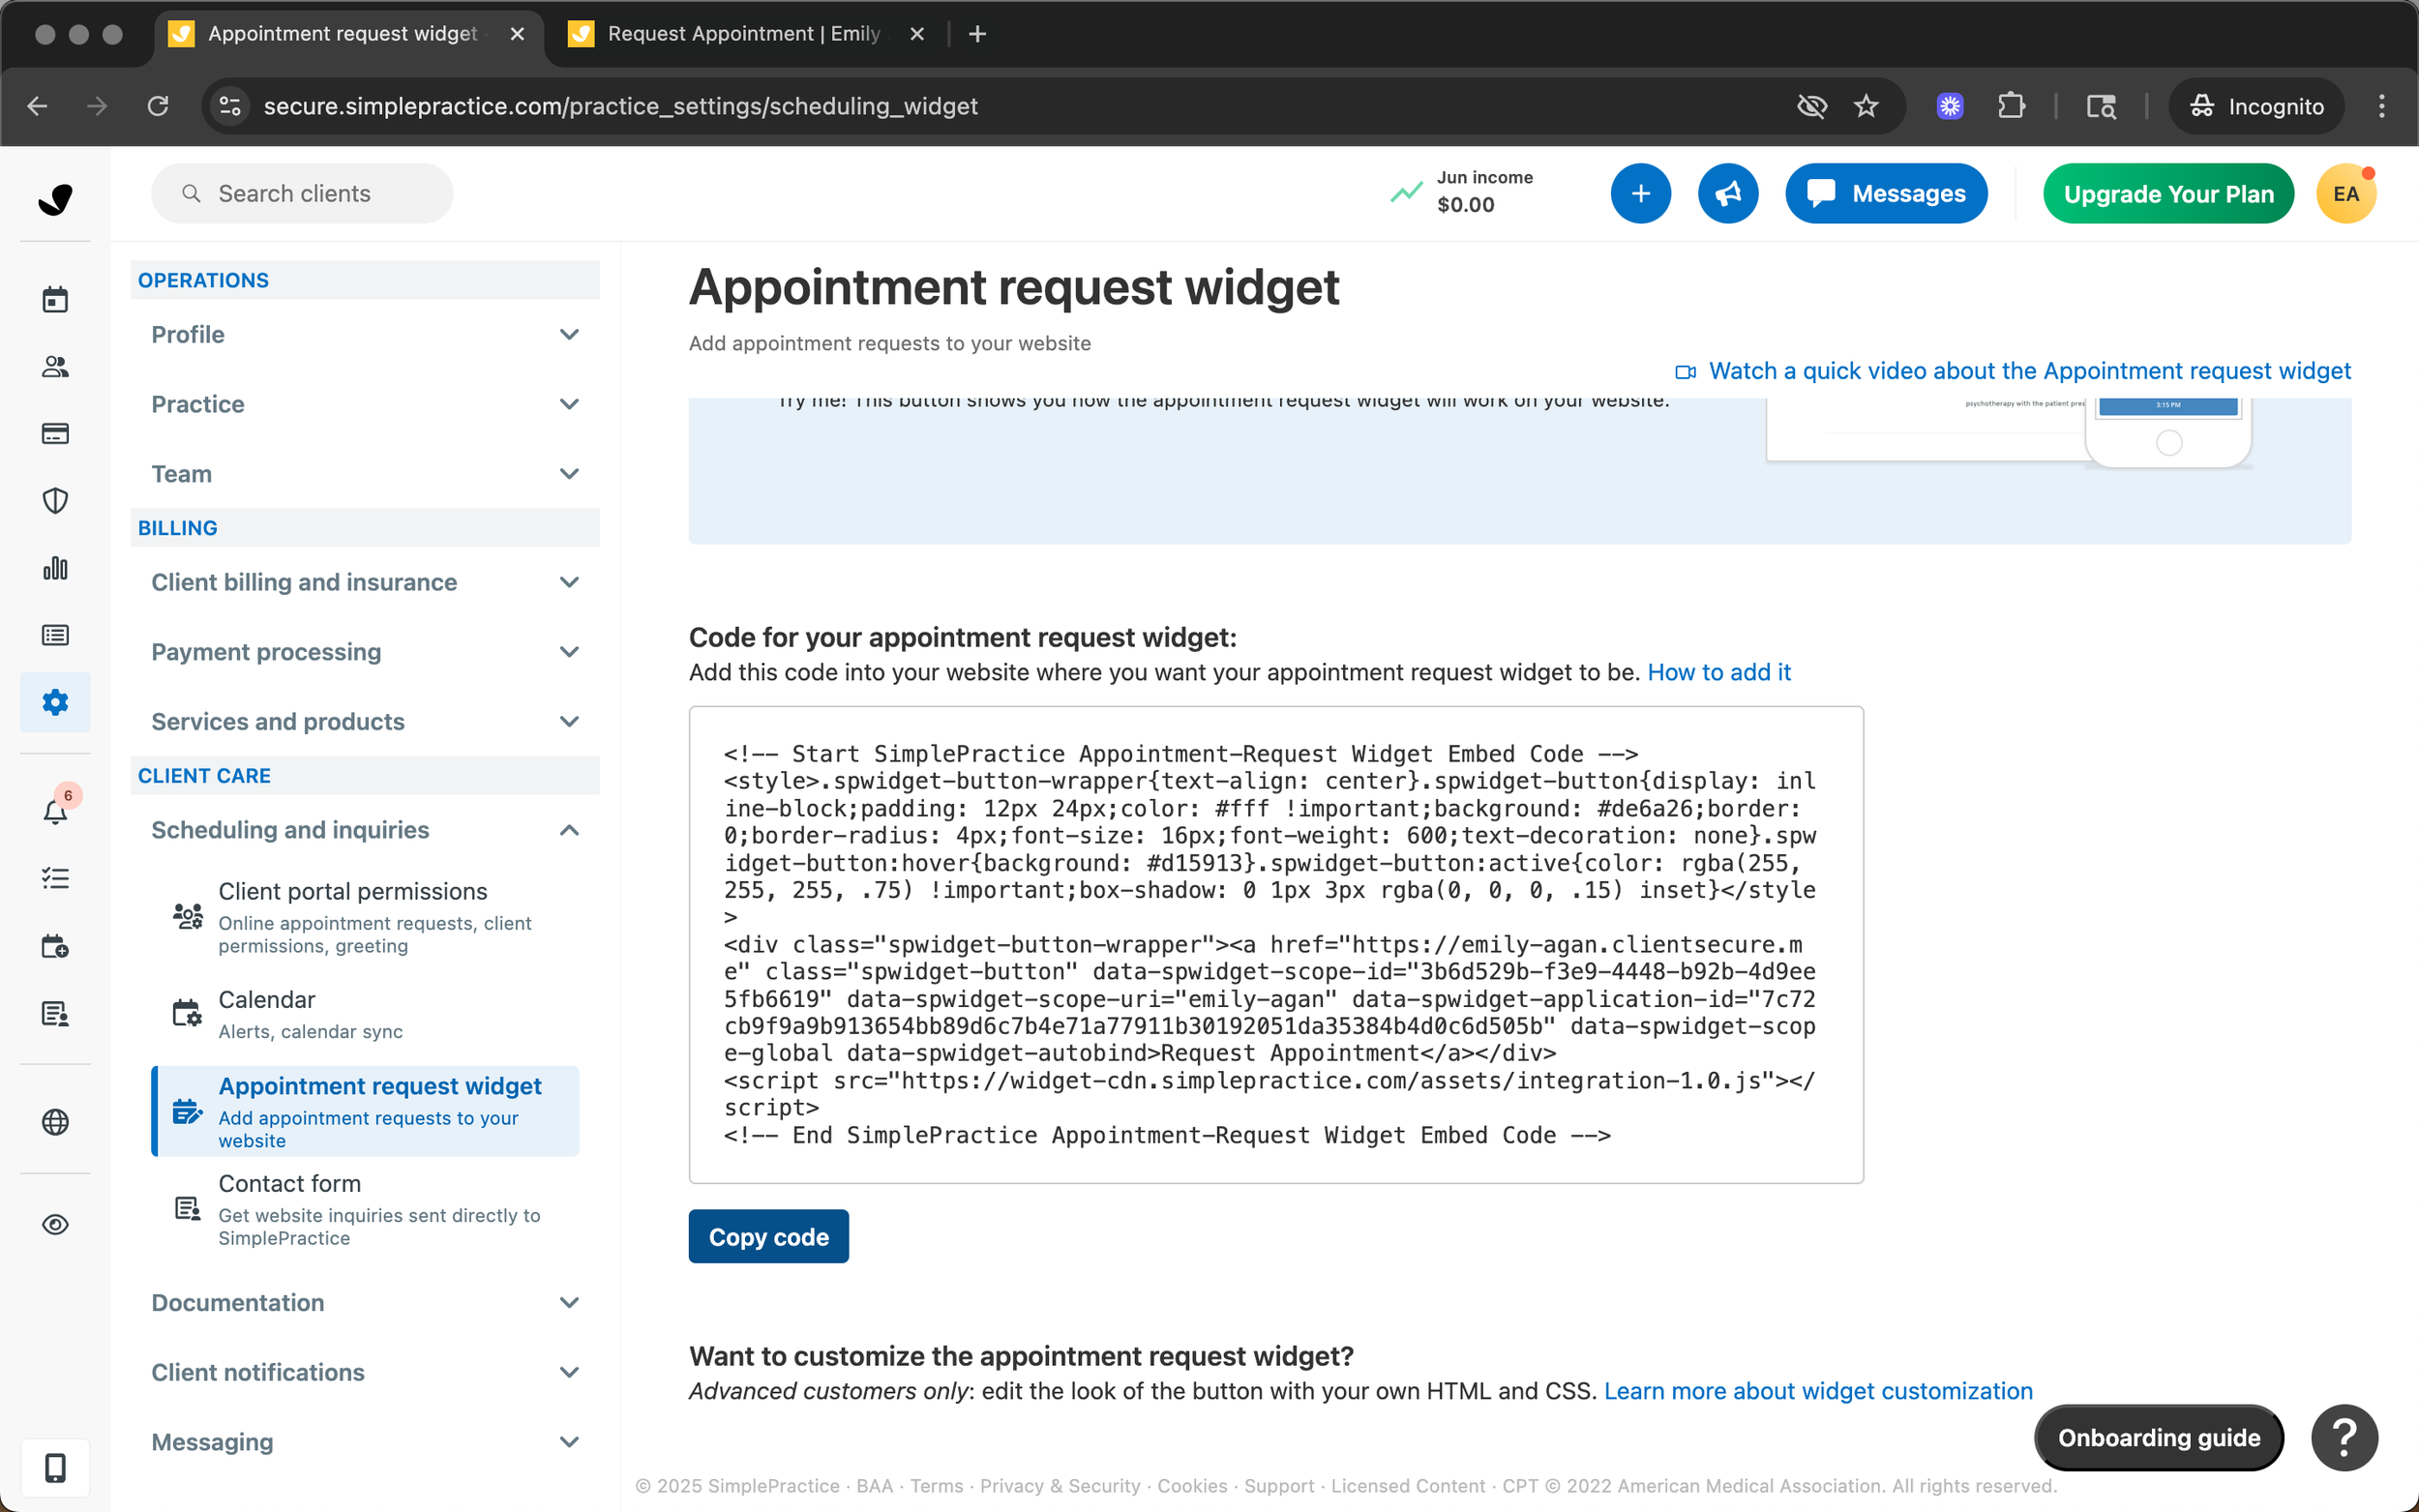This screenshot has height=1512, width=2419.
Task: Click the megaphone announcements button
Action: tap(1727, 194)
